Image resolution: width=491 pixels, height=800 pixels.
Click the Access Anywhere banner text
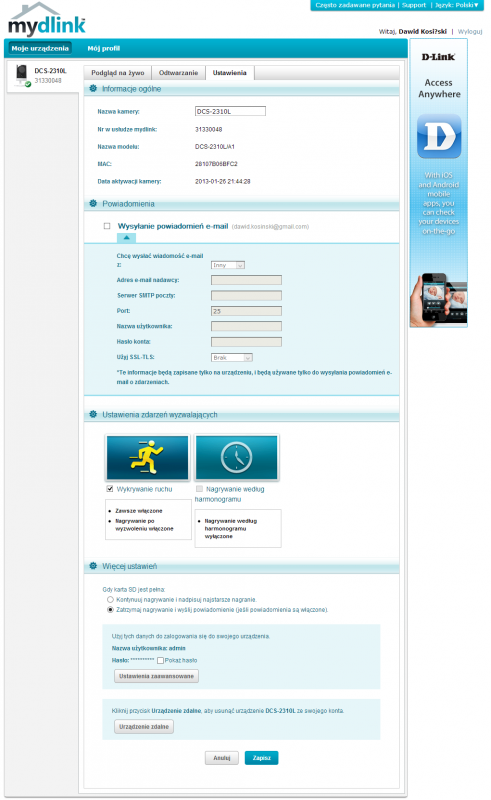point(439,88)
